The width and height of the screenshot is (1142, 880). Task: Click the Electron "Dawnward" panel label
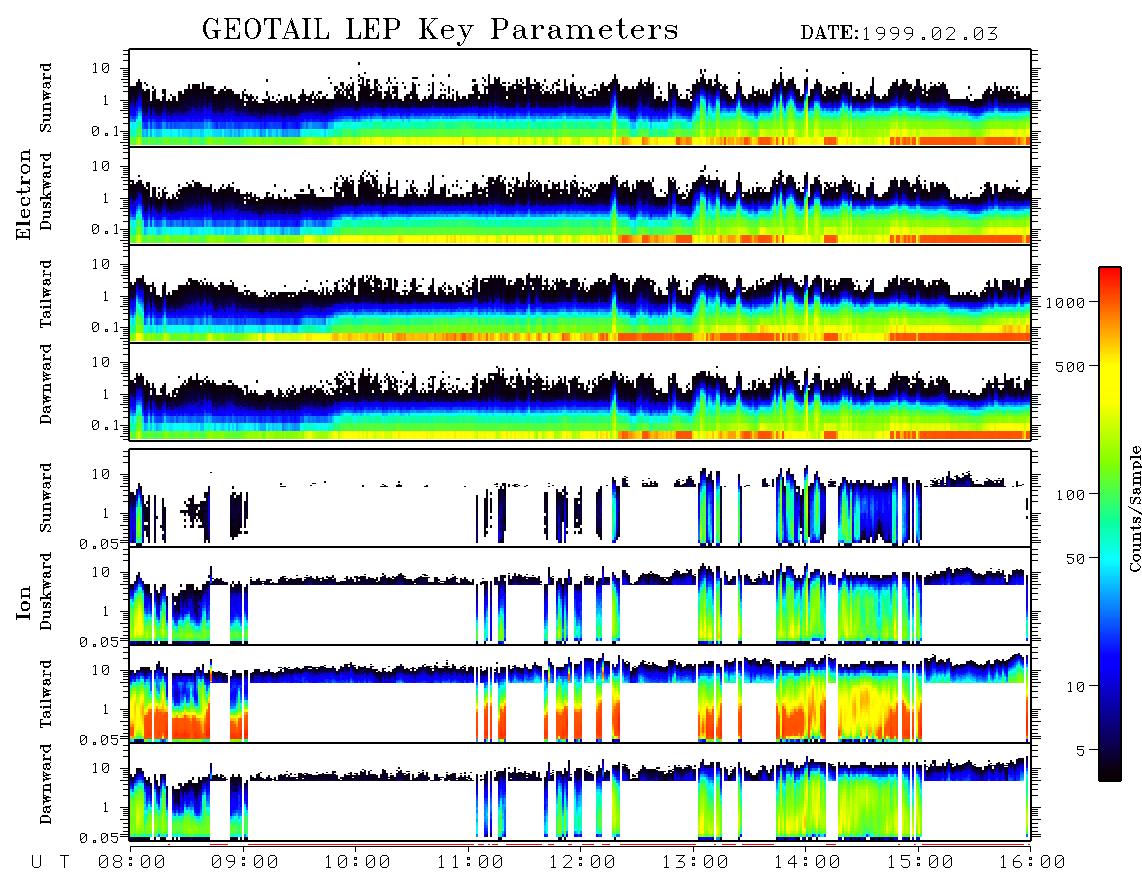pyautogui.click(x=46, y=385)
